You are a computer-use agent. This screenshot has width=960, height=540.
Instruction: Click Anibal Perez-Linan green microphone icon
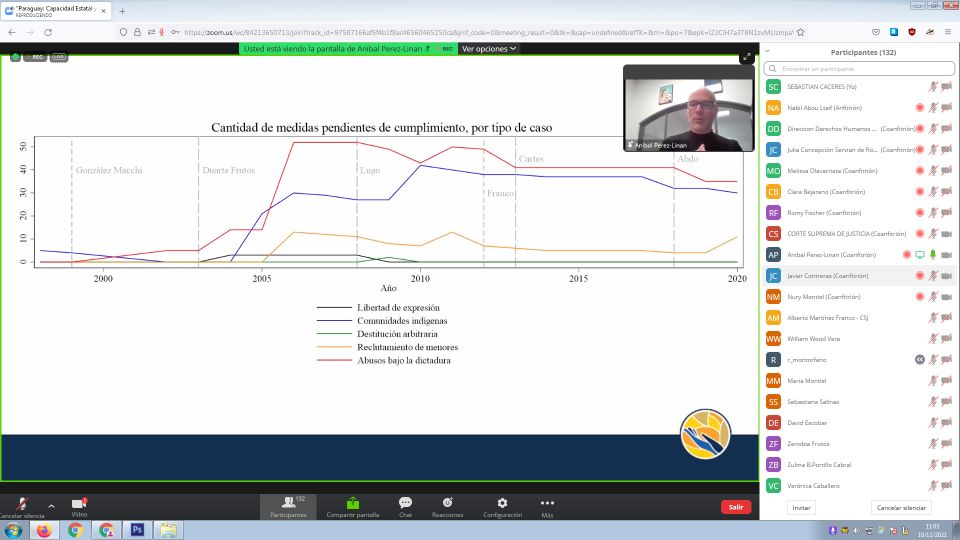point(933,255)
